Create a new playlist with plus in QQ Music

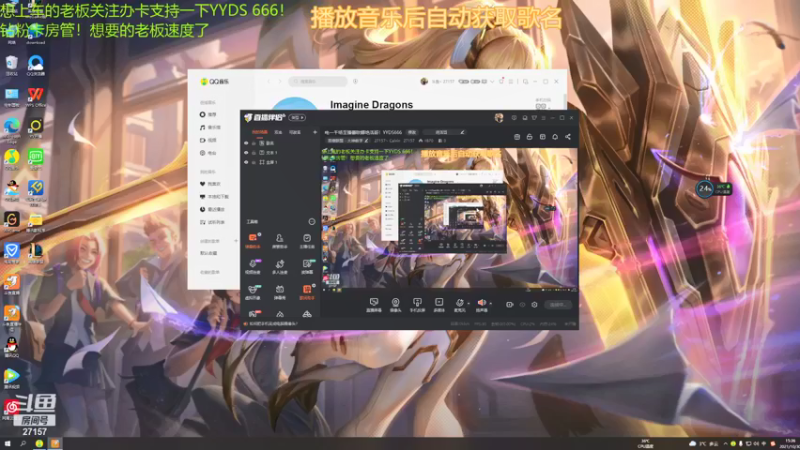(x=236, y=241)
